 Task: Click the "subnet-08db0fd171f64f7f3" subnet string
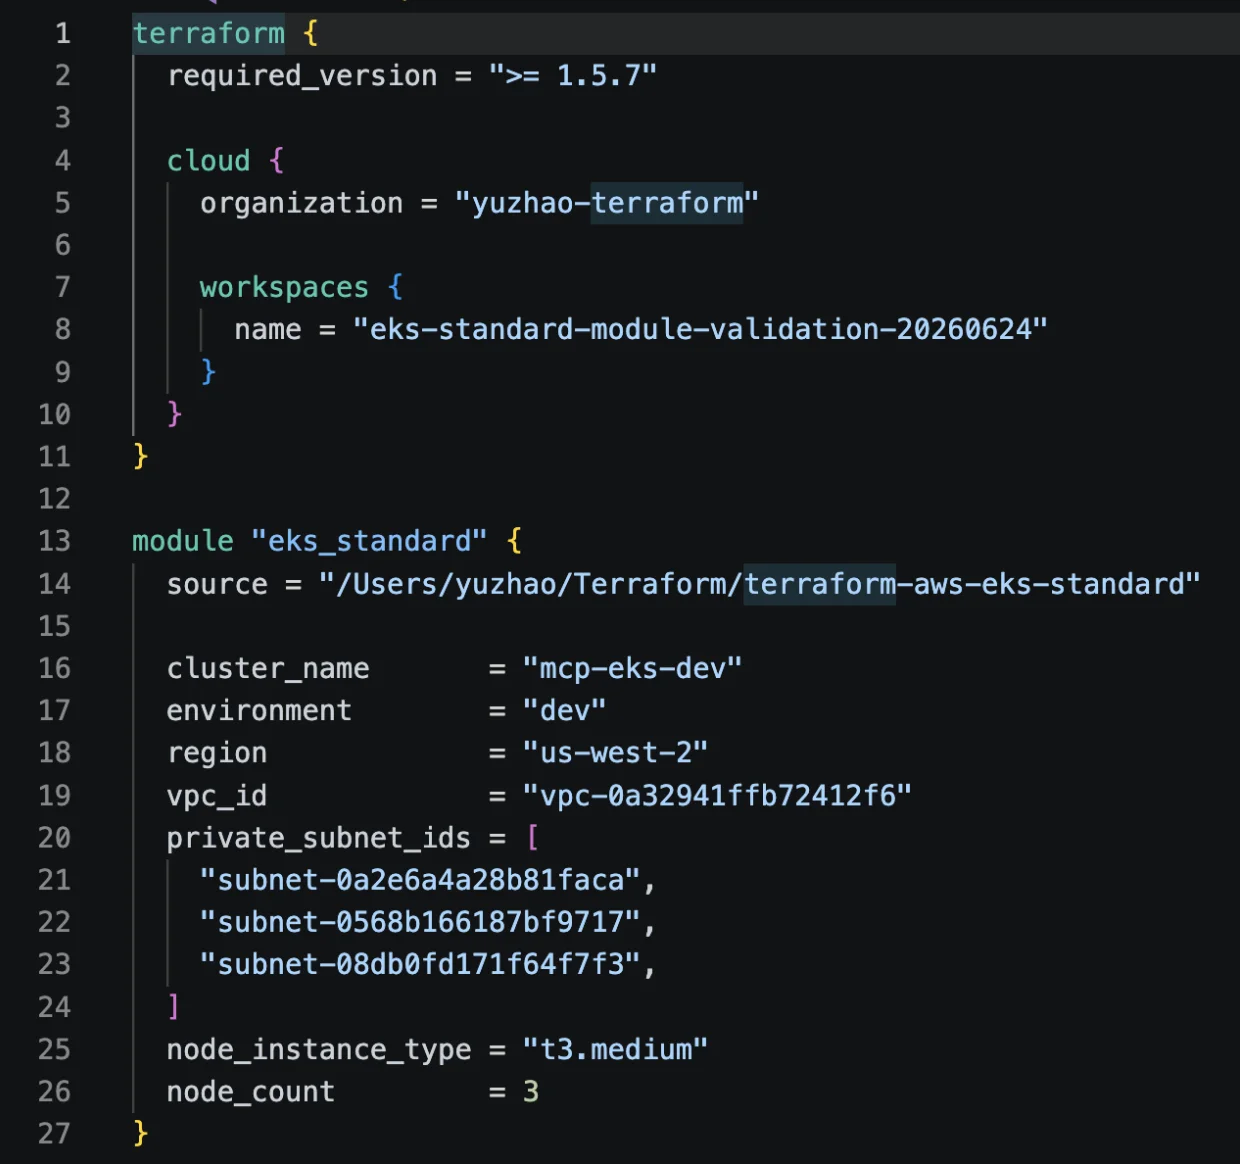click(x=420, y=964)
